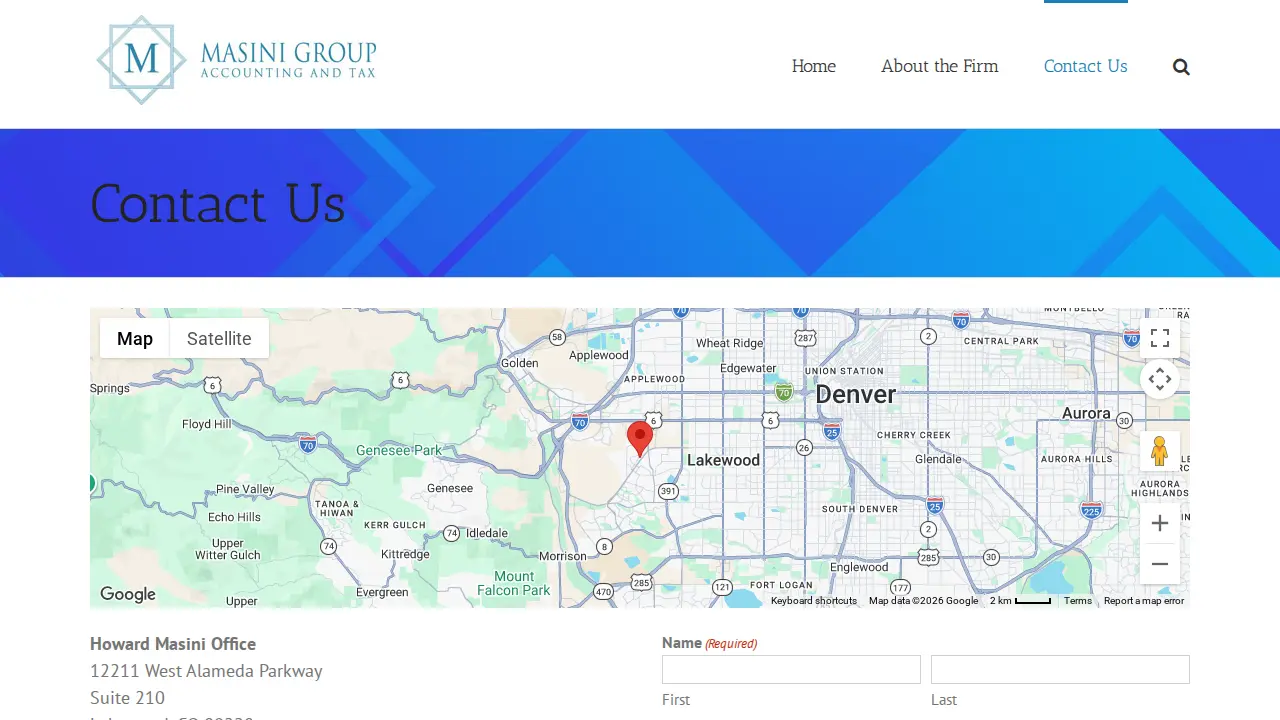The image size is (1280, 720).
Task: Select the Map view type
Action: click(135, 338)
